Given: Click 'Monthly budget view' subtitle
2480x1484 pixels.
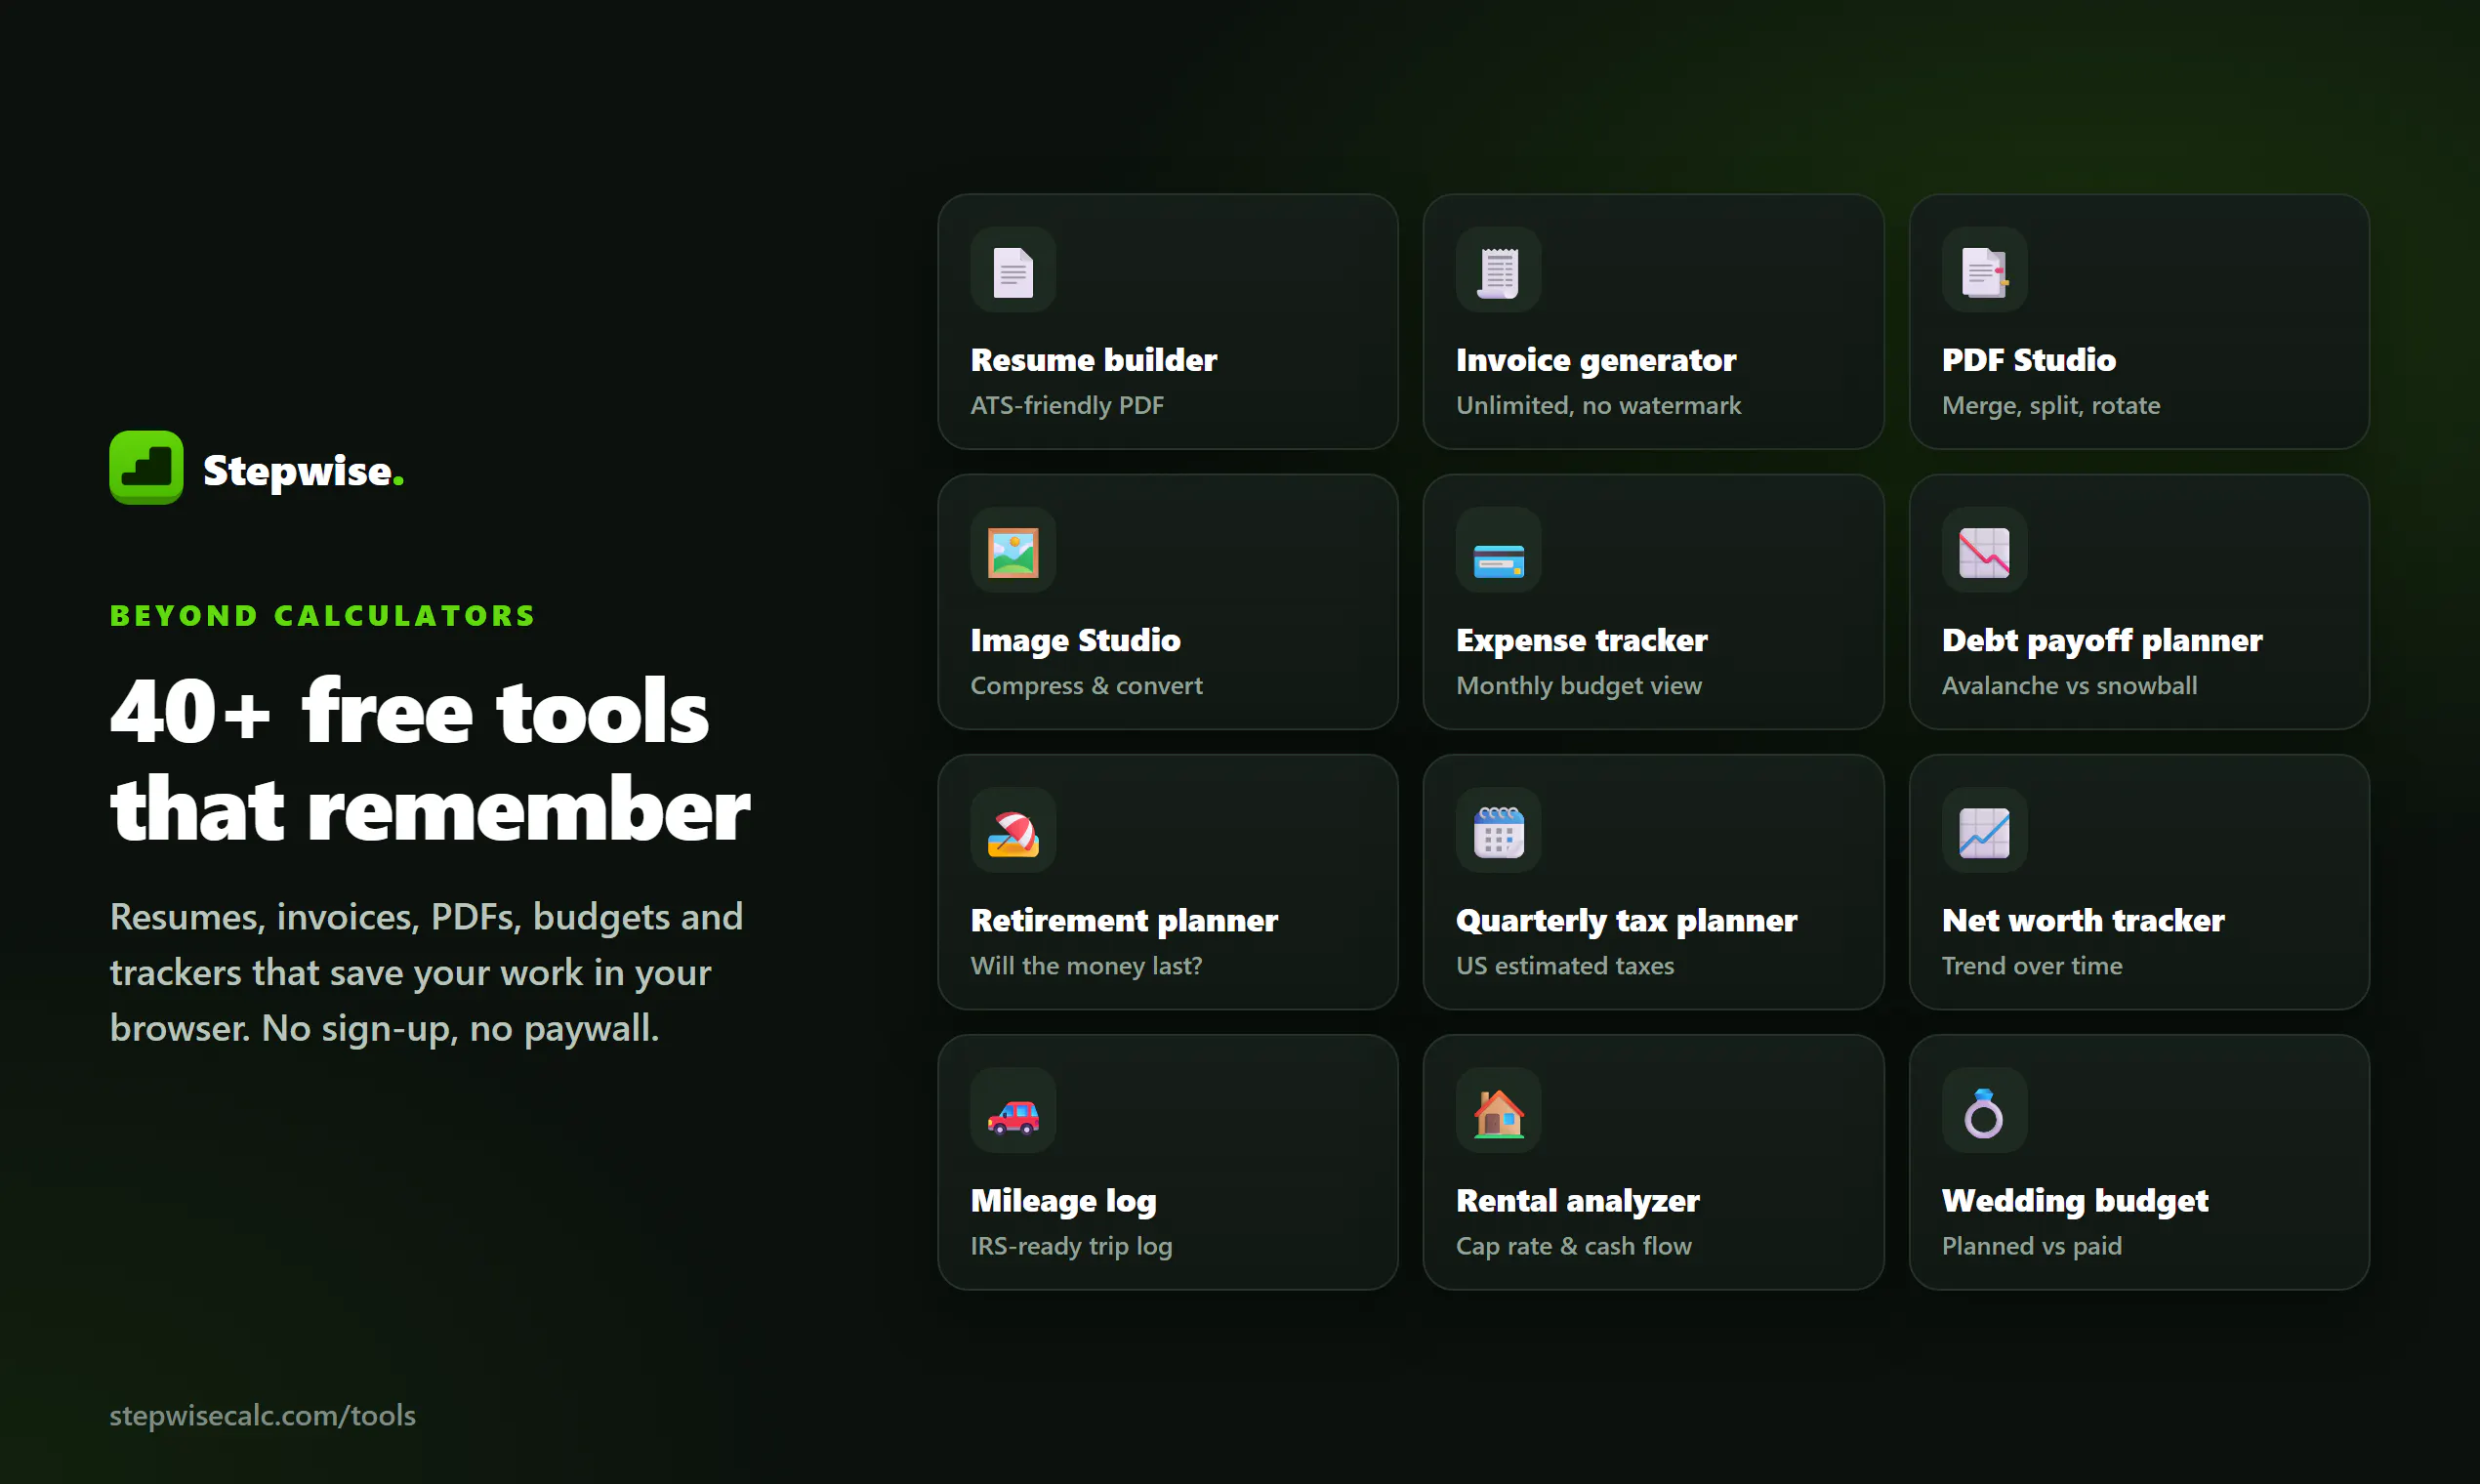Looking at the screenshot, I should pos(1578,685).
